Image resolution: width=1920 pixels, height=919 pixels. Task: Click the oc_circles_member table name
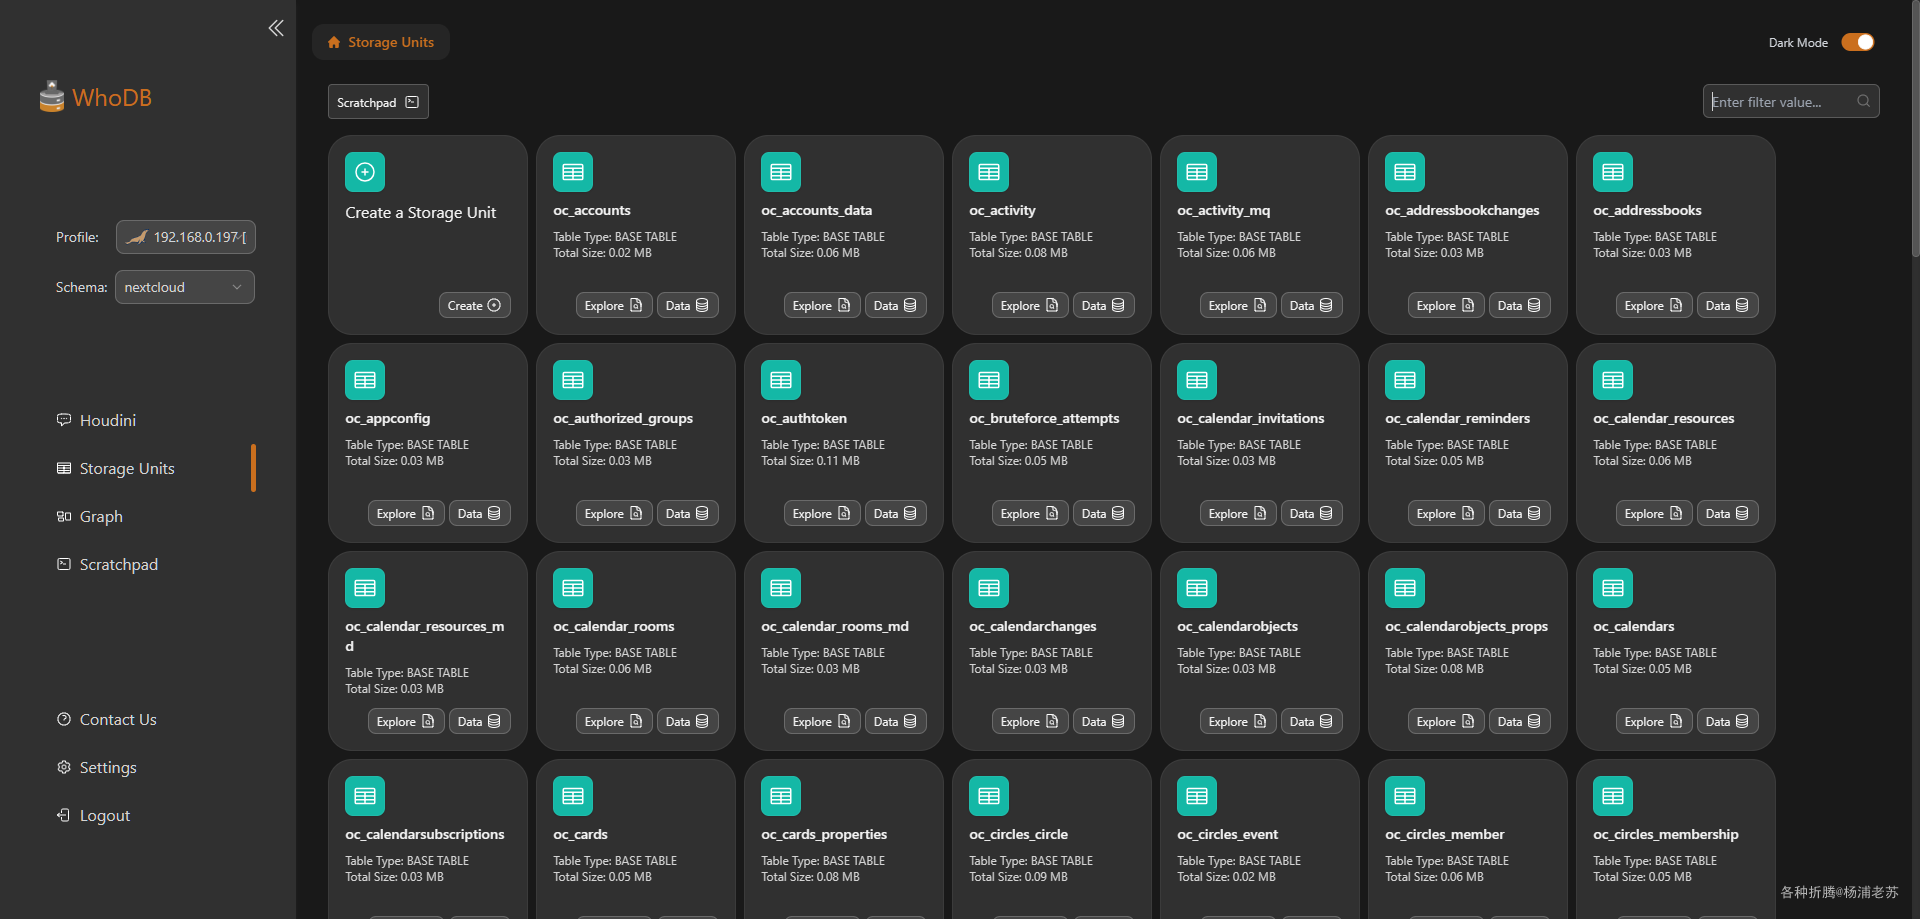(x=1445, y=834)
